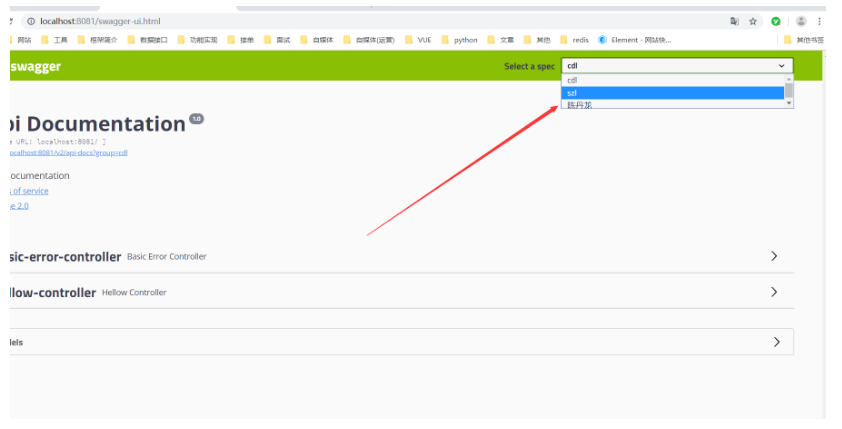This screenshot has width=842, height=429.
Task: Open the VUE bookmark folder
Action: [418, 40]
